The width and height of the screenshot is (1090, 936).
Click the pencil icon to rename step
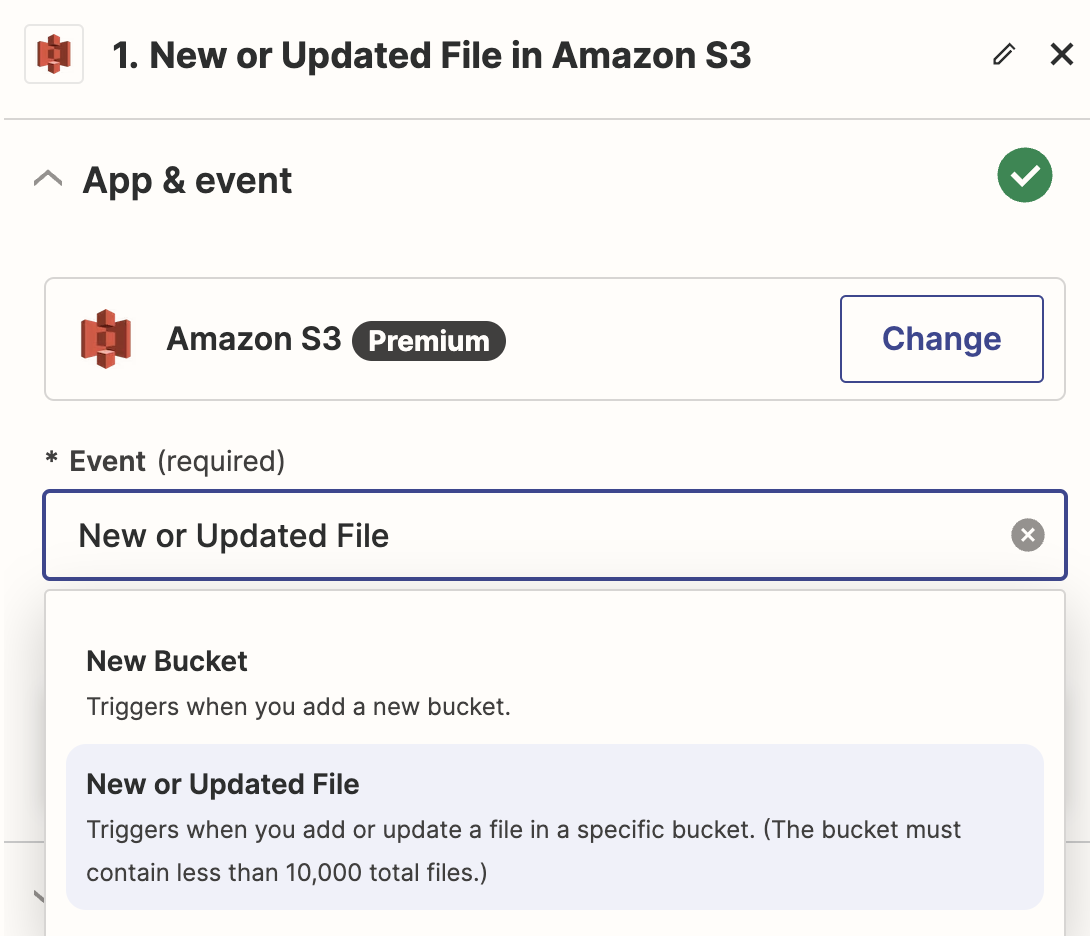tap(1004, 54)
